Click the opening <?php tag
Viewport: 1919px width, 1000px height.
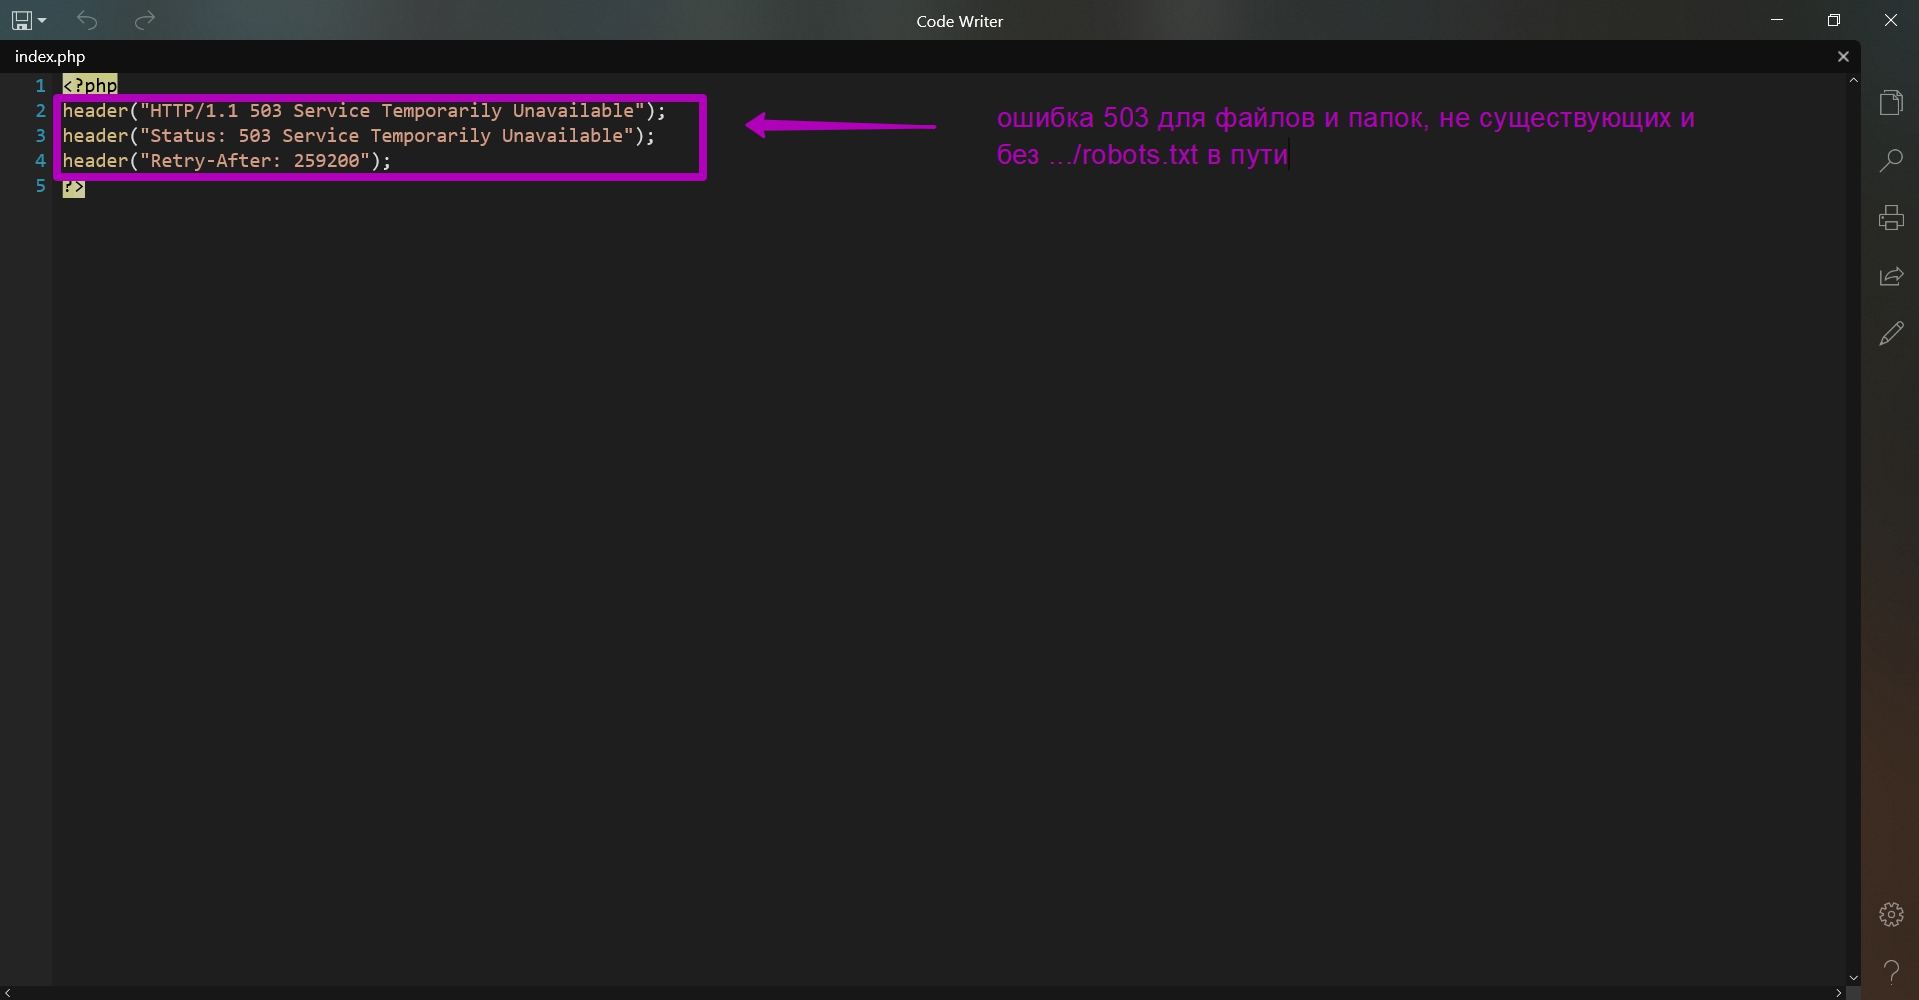90,86
